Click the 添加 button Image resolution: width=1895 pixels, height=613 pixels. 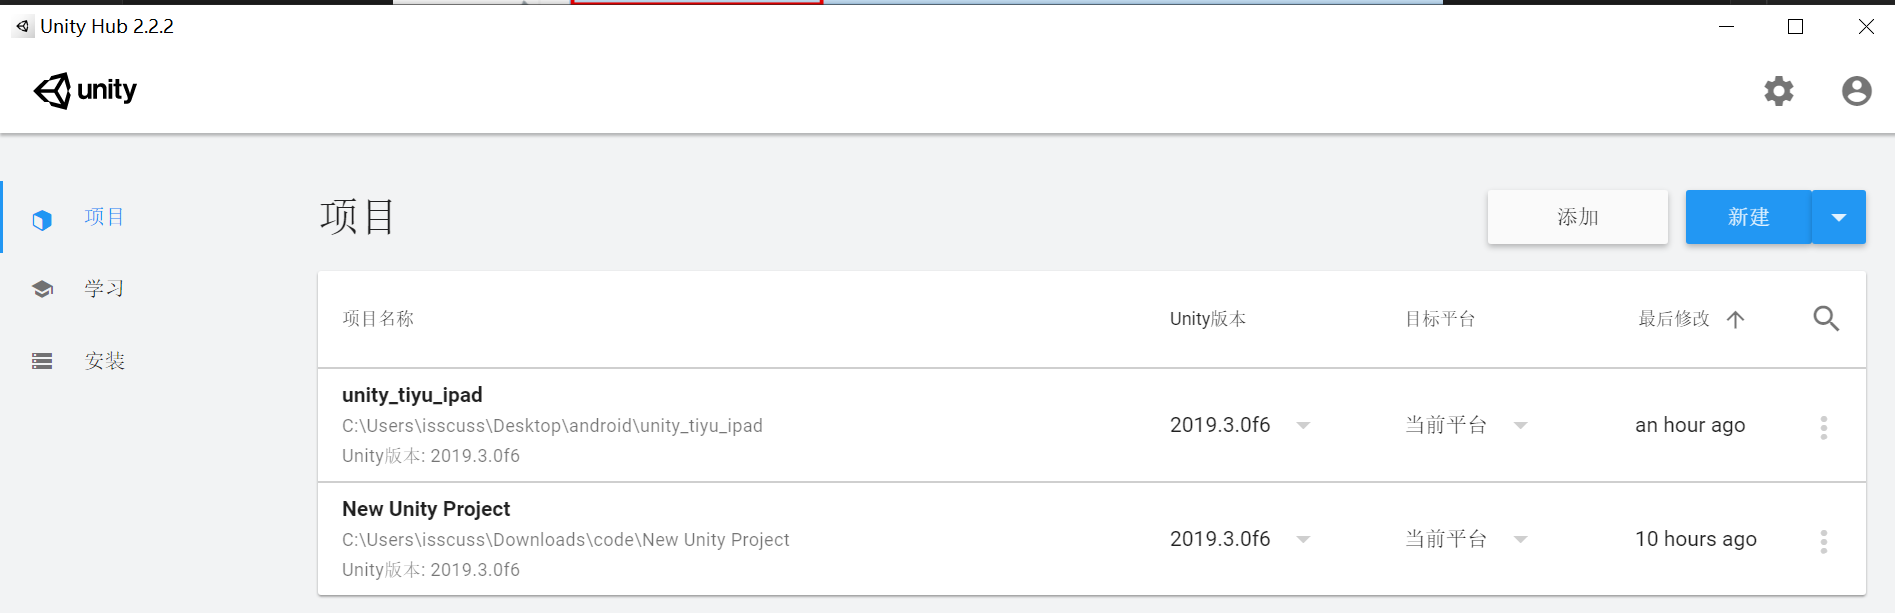click(1577, 217)
